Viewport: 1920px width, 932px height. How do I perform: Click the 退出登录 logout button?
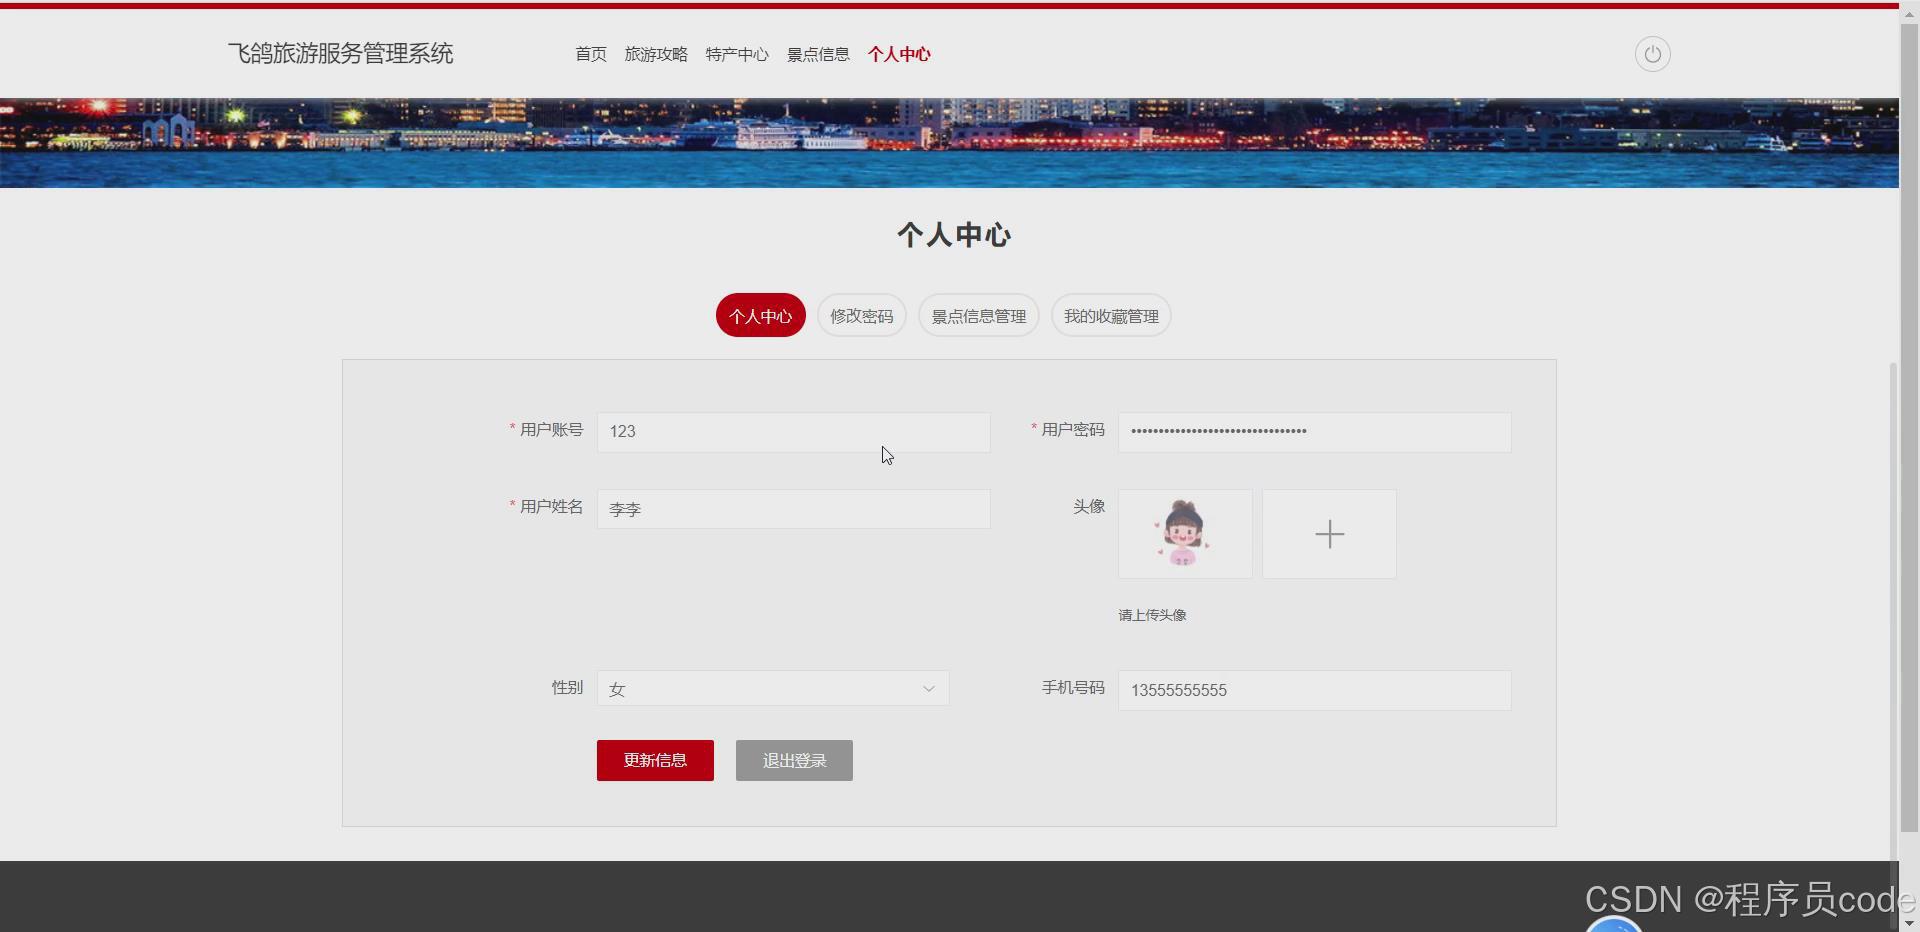click(x=793, y=760)
